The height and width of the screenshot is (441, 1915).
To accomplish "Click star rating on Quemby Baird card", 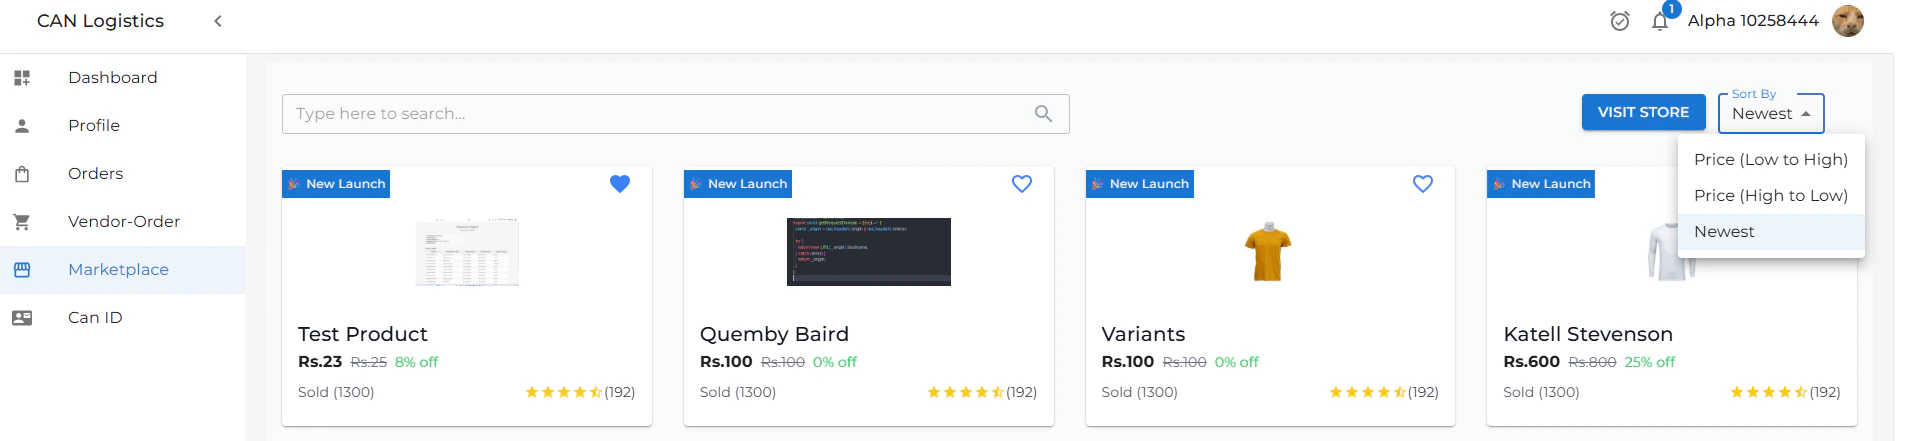I will [x=966, y=392].
